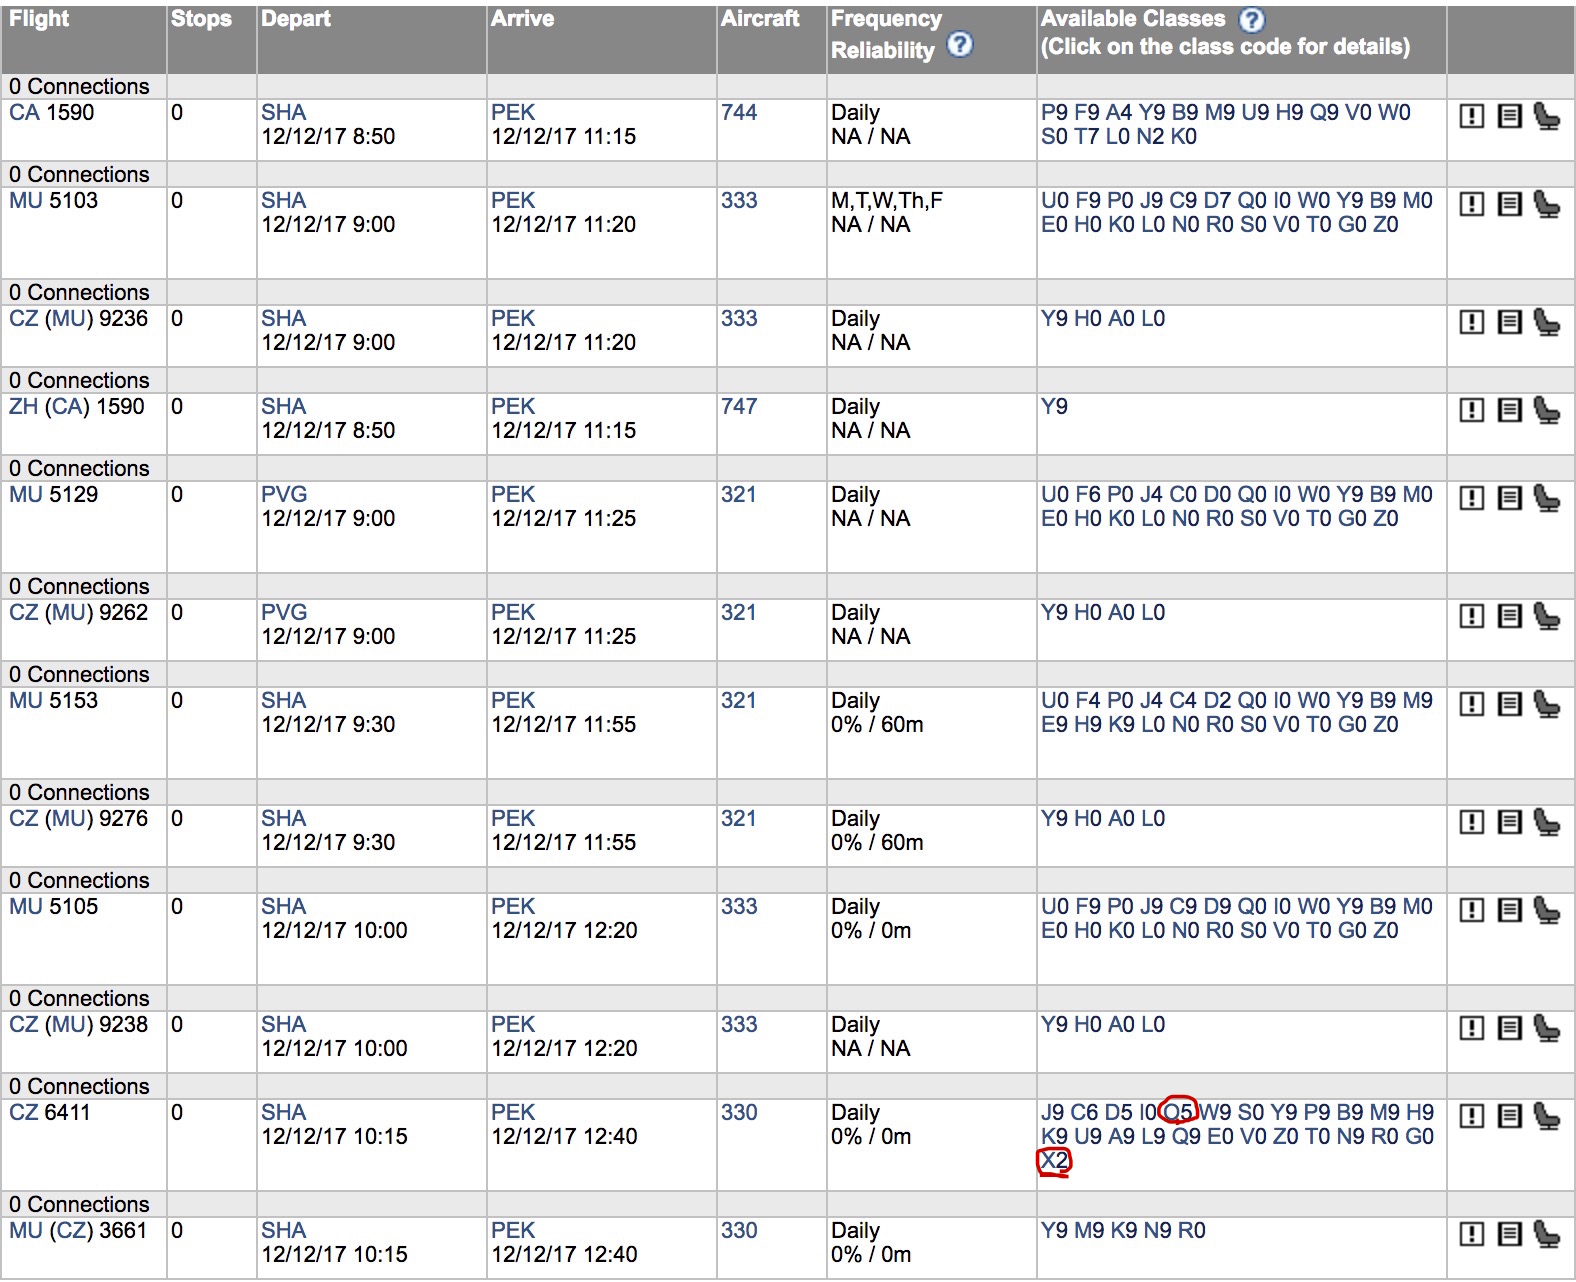Viewport: 1576px width, 1282px height.
Task: Create flight alert for MU 5103
Action: (x=1471, y=204)
